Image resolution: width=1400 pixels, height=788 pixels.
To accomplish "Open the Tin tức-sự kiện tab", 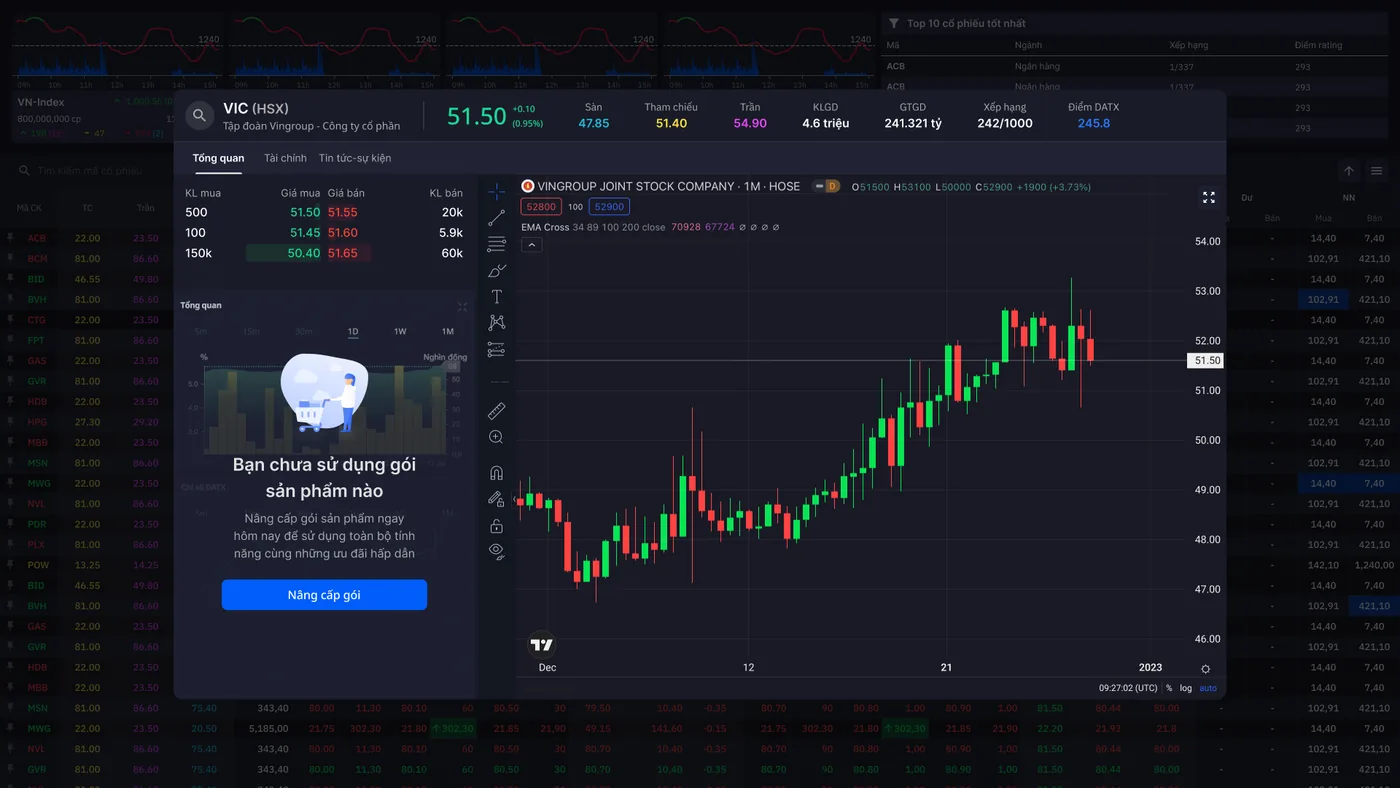I will pyautogui.click(x=355, y=158).
